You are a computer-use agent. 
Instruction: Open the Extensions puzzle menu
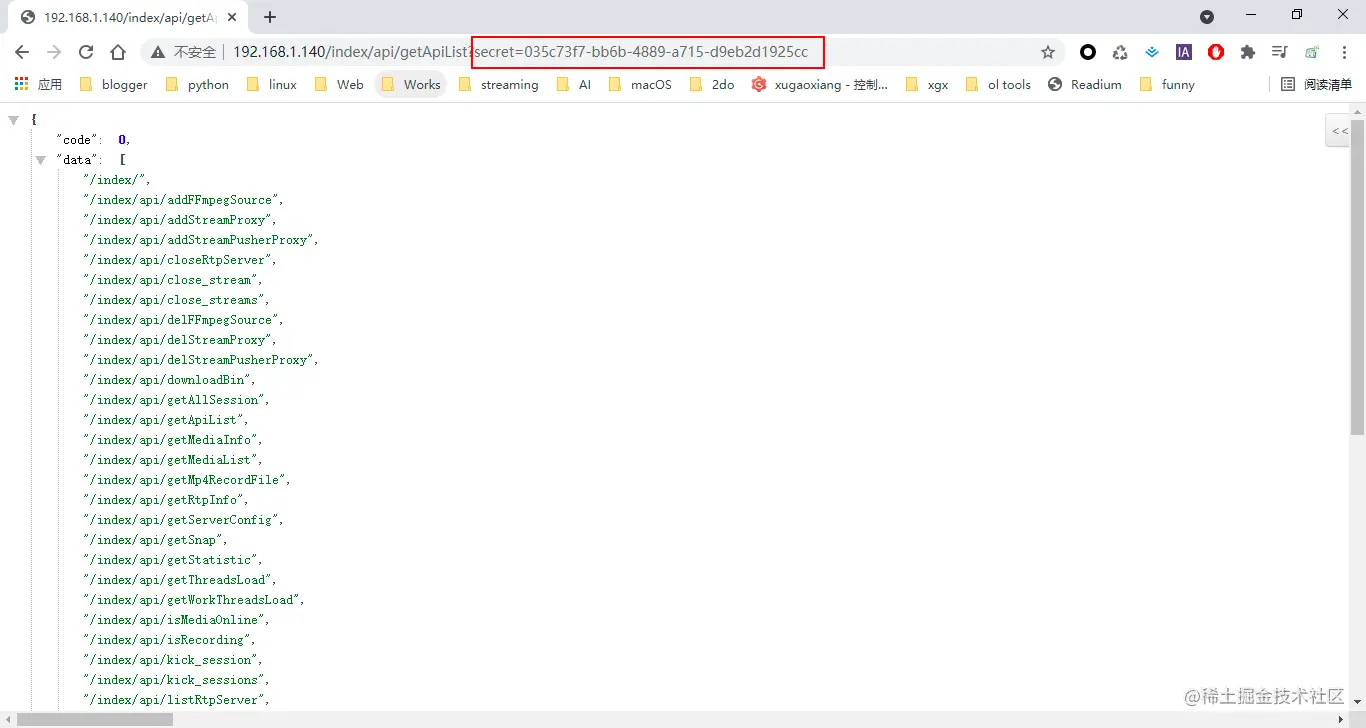pos(1248,52)
